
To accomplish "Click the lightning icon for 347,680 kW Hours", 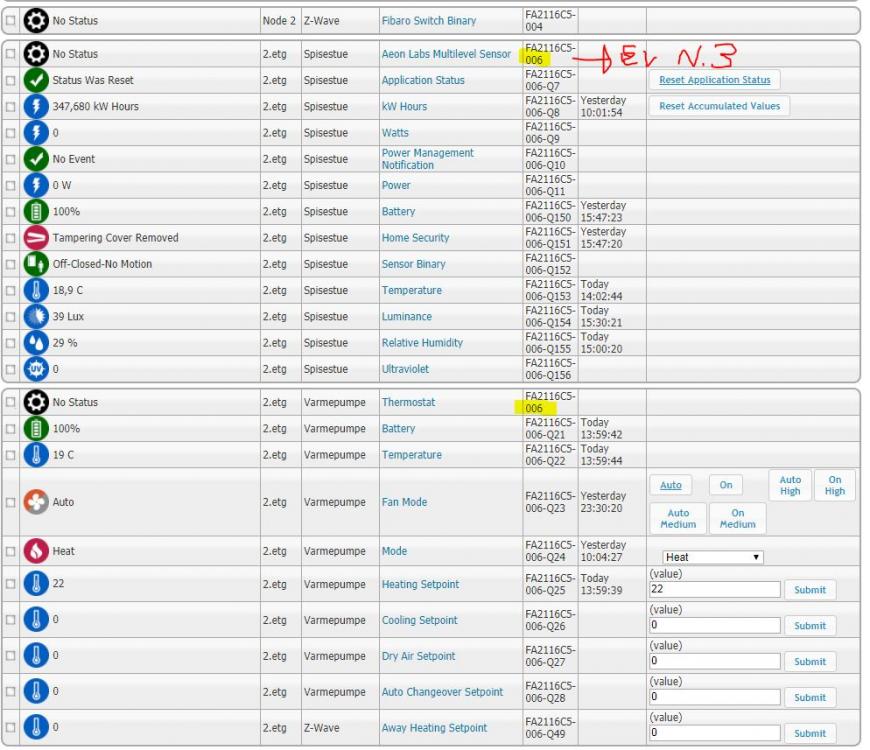I will click(x=36, y=106).
